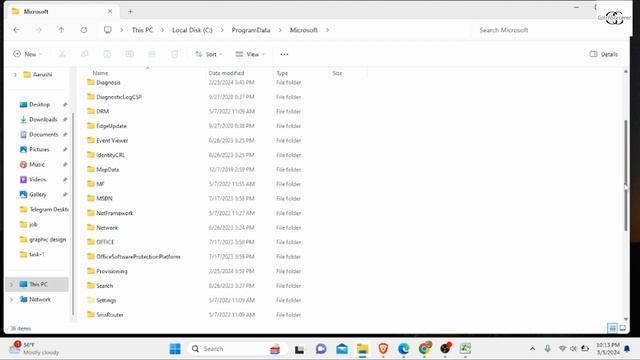Image resolution: width=640 pixels, height=360 pixels.
Task: Open Microsoft Edge from the taskbar
Action: (404, 349)
